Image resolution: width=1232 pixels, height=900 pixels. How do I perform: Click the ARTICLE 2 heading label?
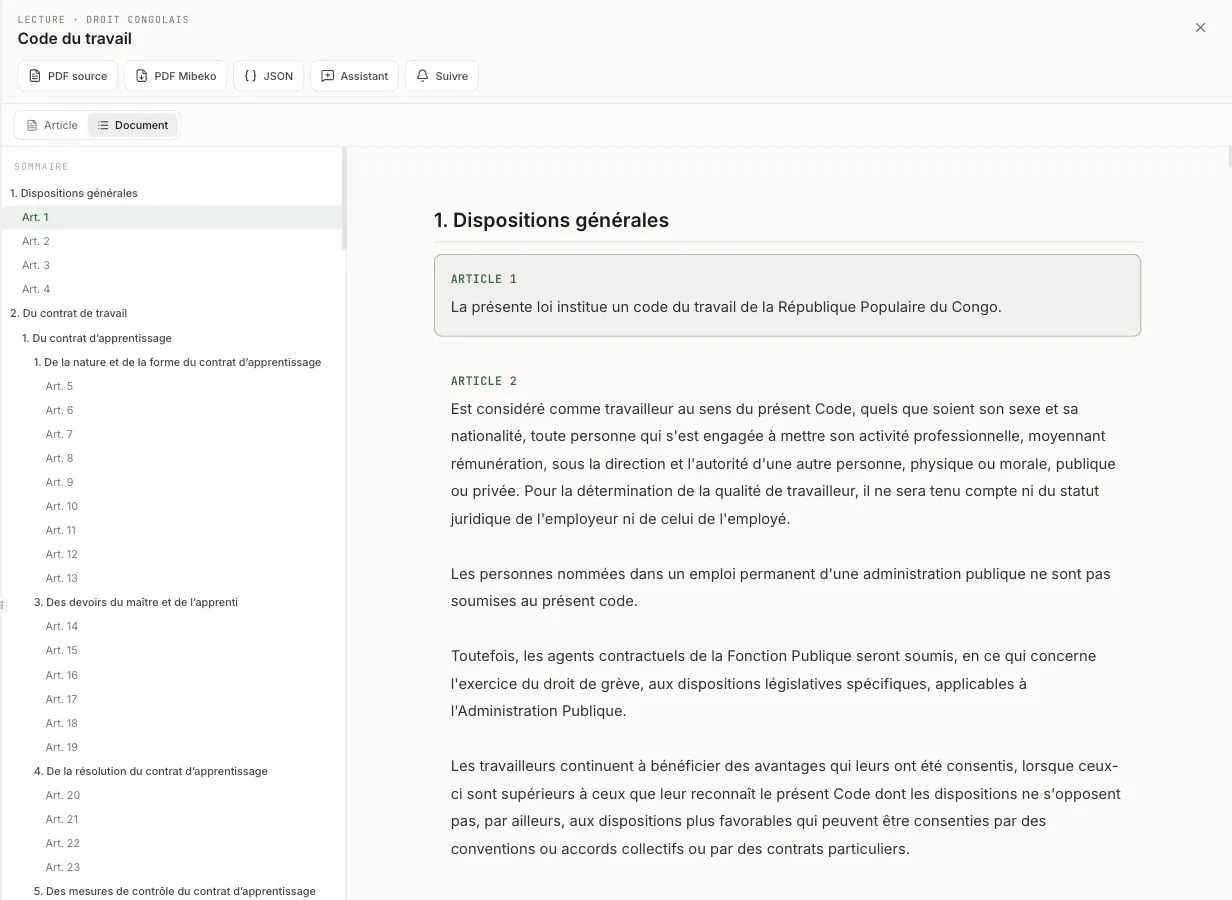[x=484, y=381]
